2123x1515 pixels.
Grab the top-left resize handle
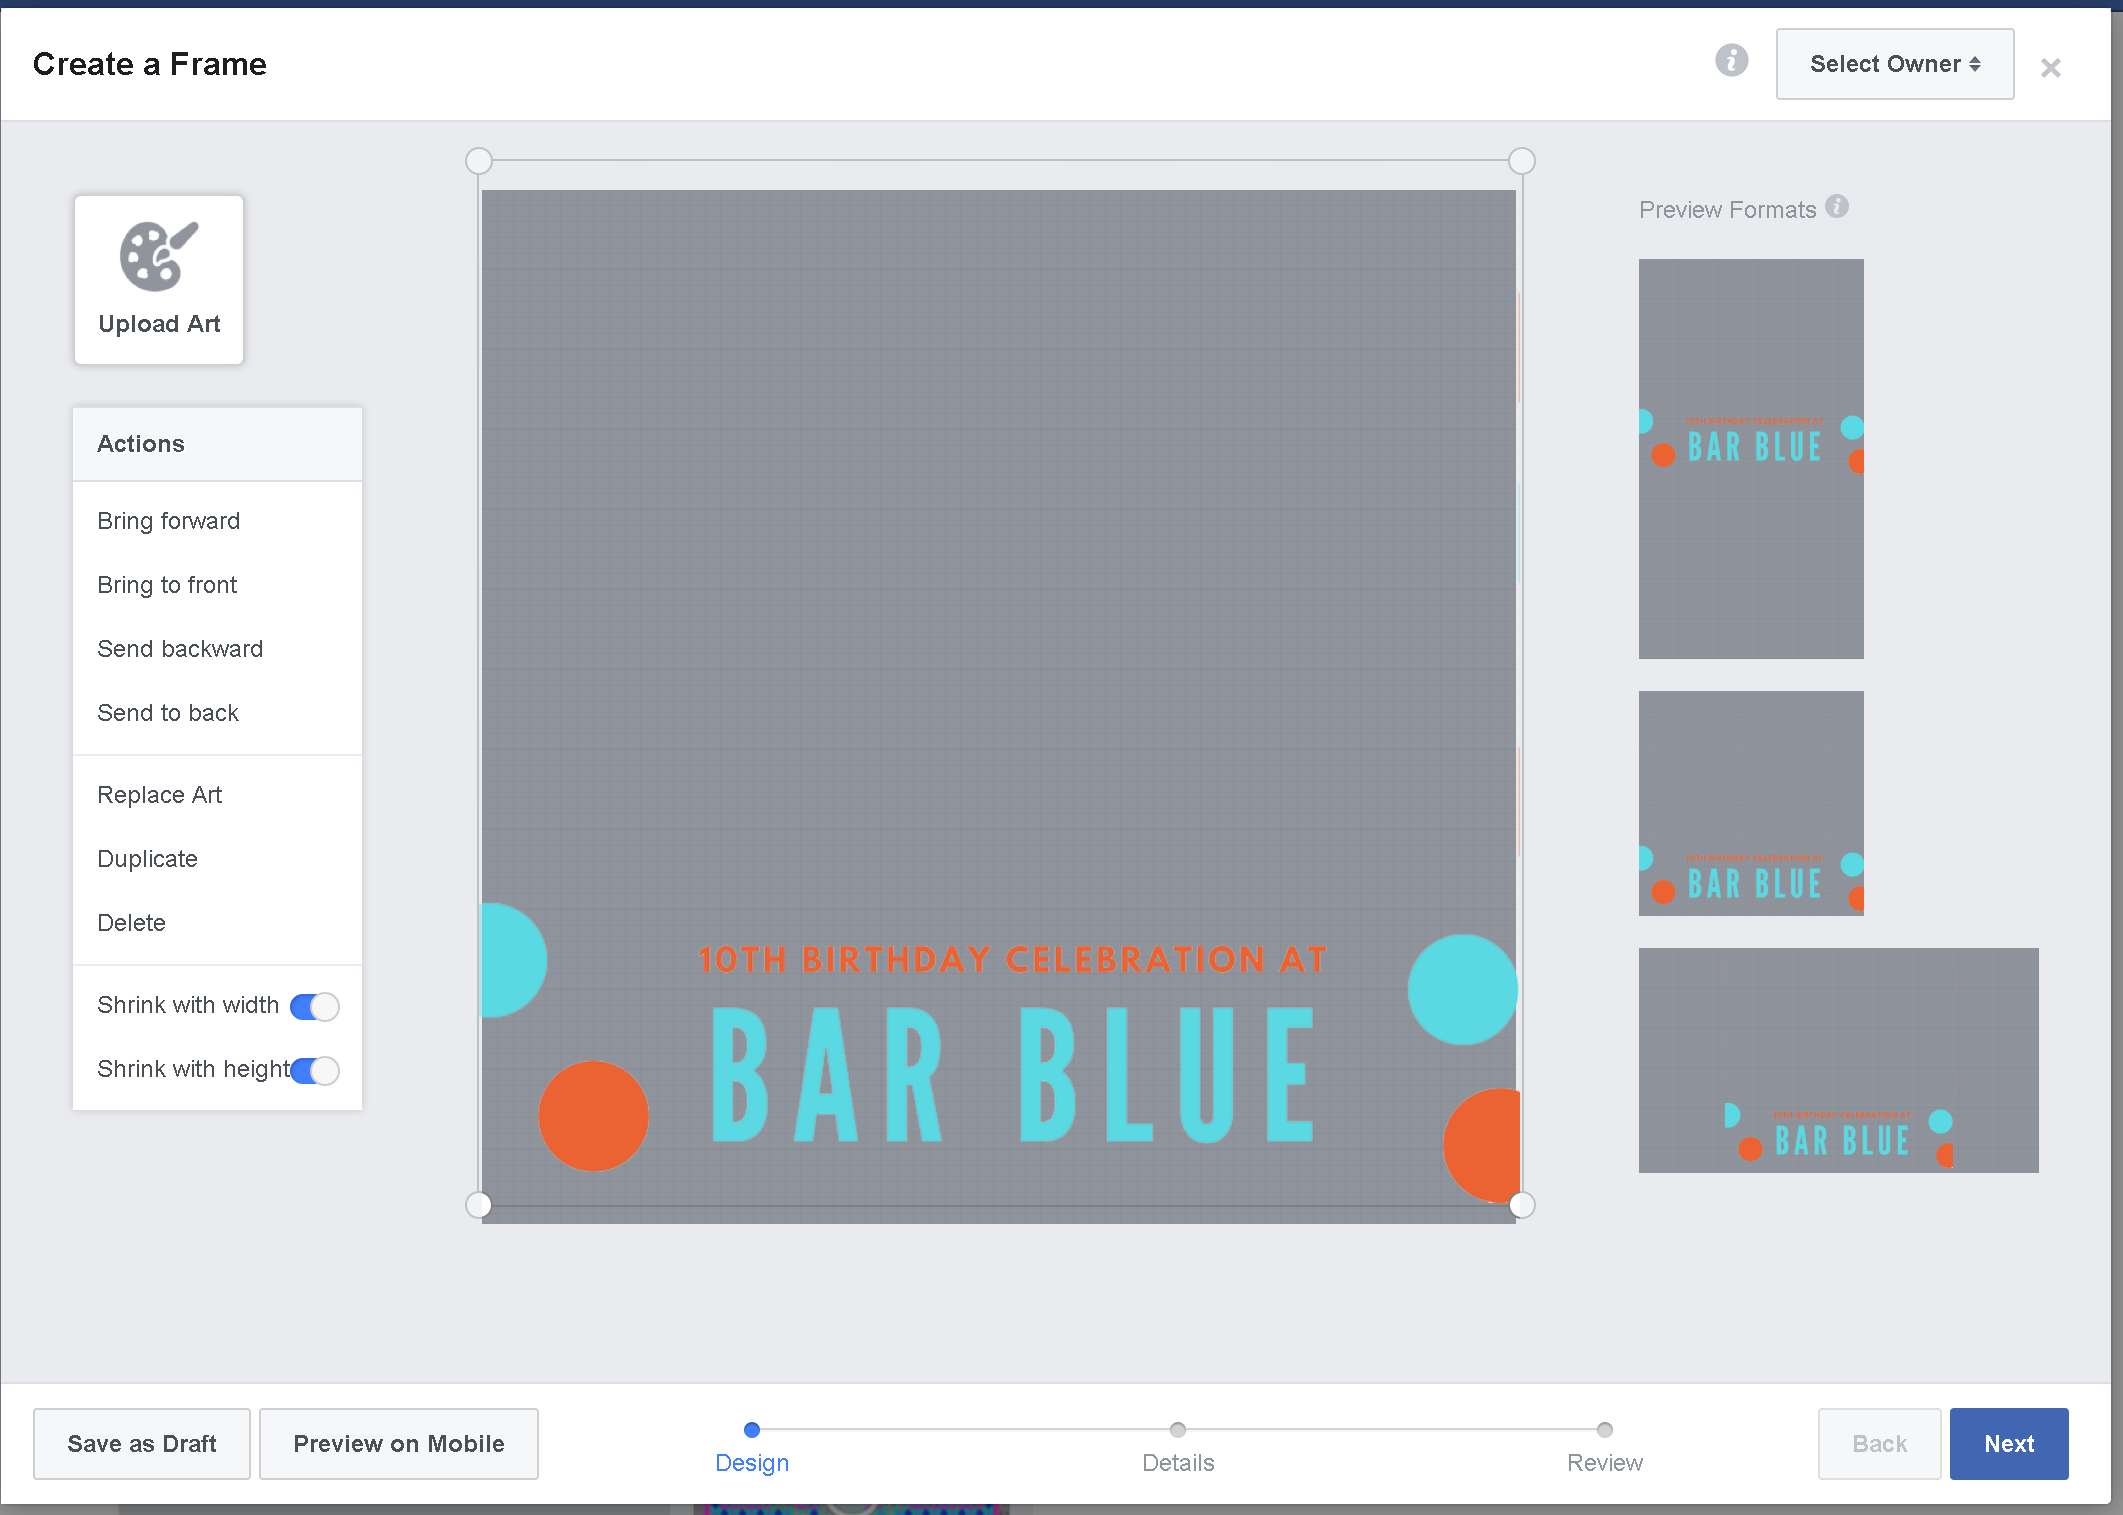point(479,161)
